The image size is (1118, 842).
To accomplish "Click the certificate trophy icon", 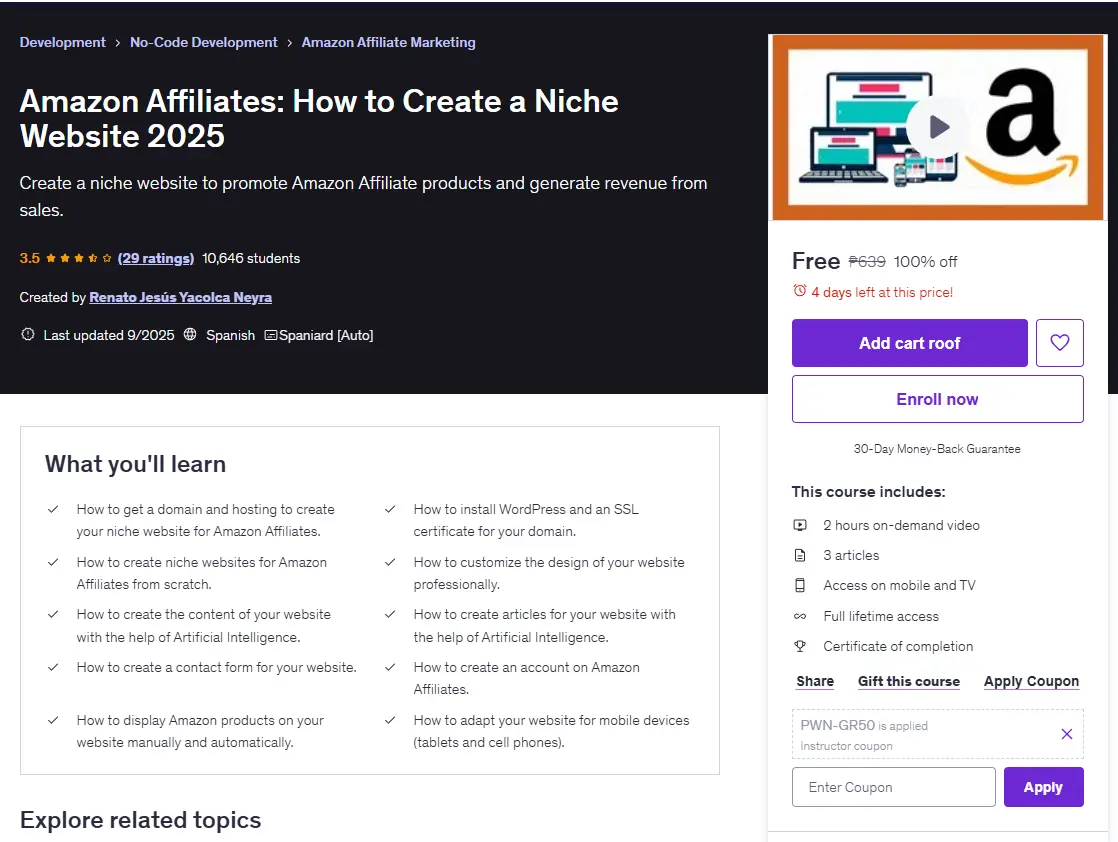I will [800, 646].
